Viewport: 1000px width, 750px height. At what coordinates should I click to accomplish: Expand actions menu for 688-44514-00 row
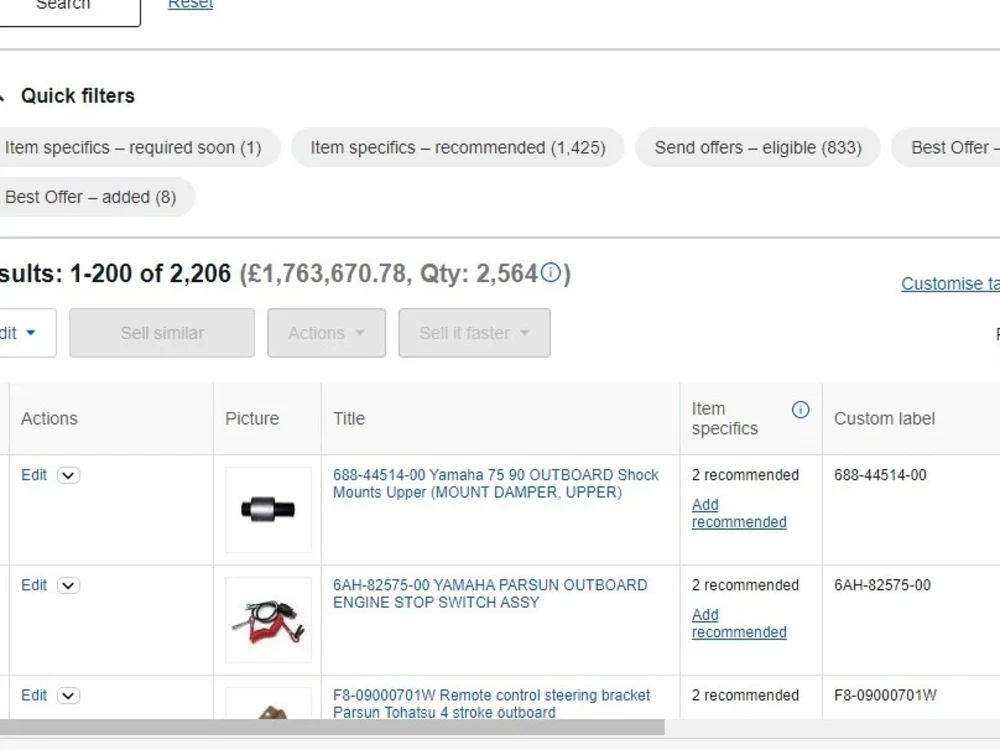tap(68, 476)
